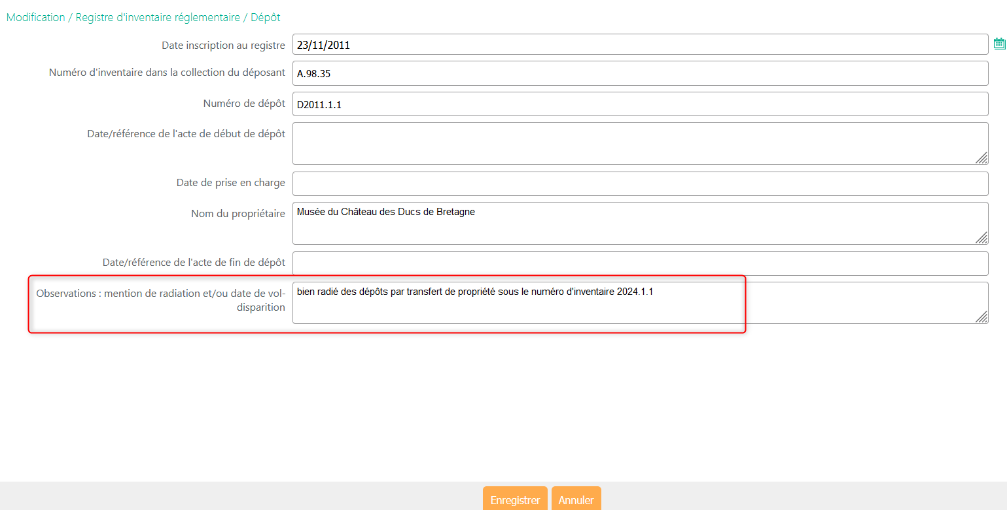Click the Date inscription au registre field
The height and width of the screenshot is (510, 1007).
(640, 45)
